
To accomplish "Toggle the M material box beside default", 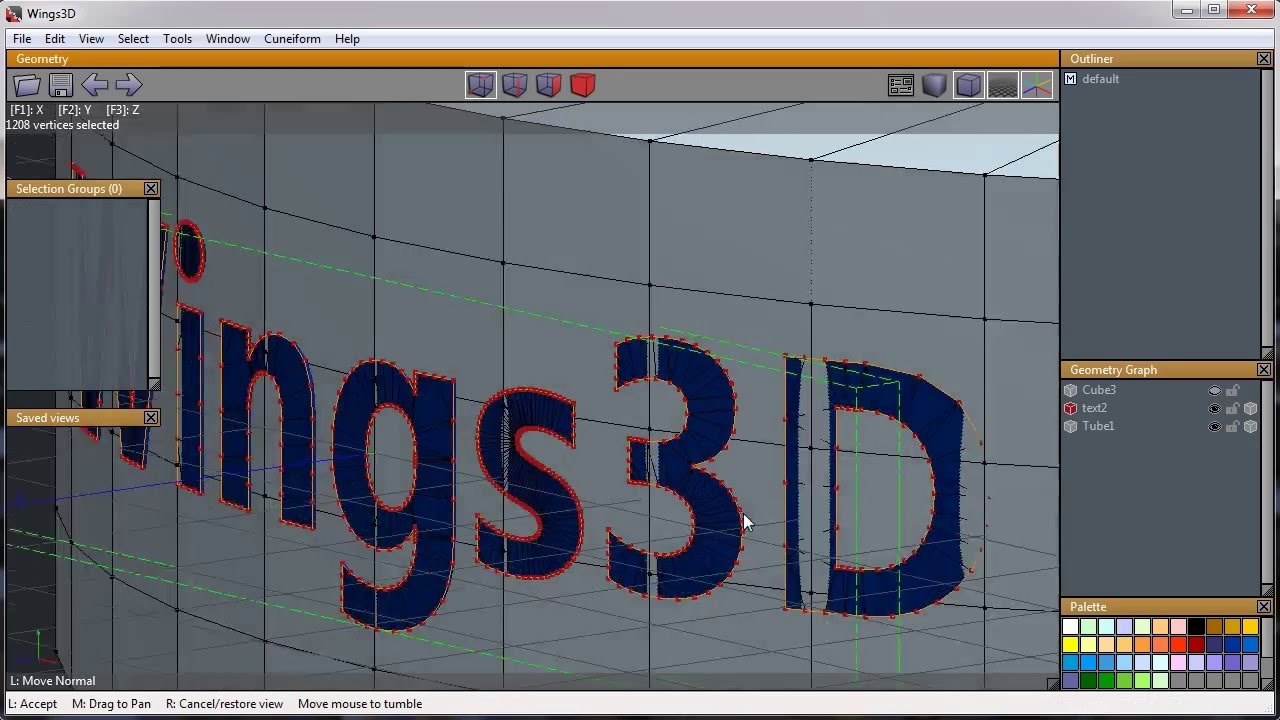I will [1070, 79].
